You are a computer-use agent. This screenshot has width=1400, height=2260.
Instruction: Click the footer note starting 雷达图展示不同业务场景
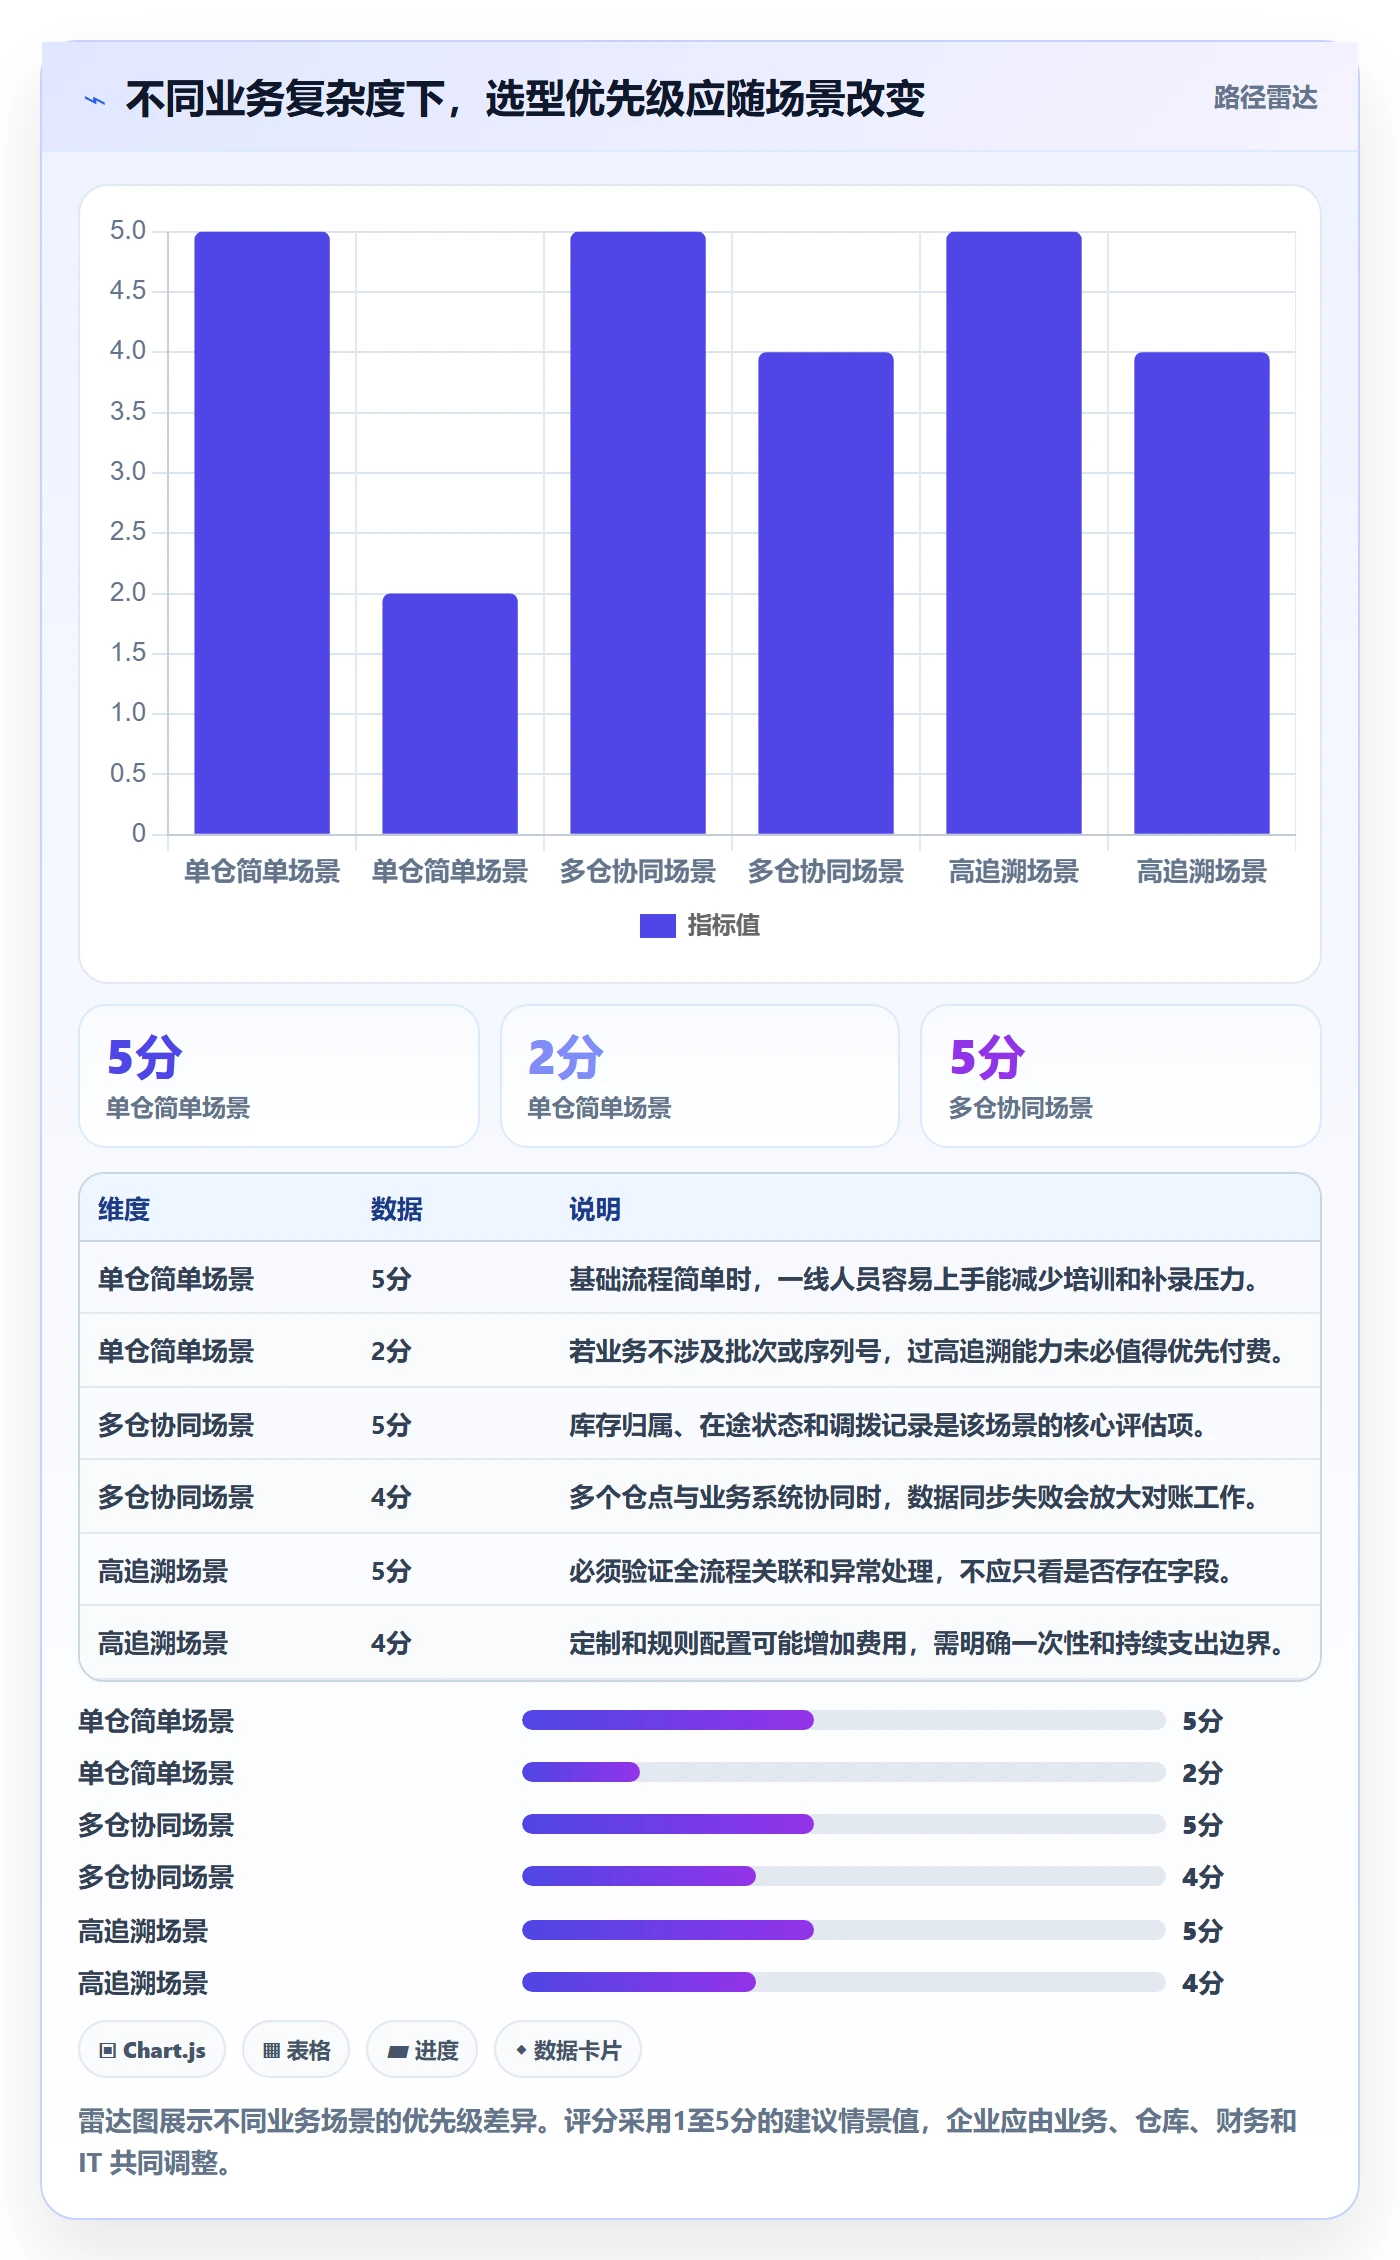[688, 2141]
